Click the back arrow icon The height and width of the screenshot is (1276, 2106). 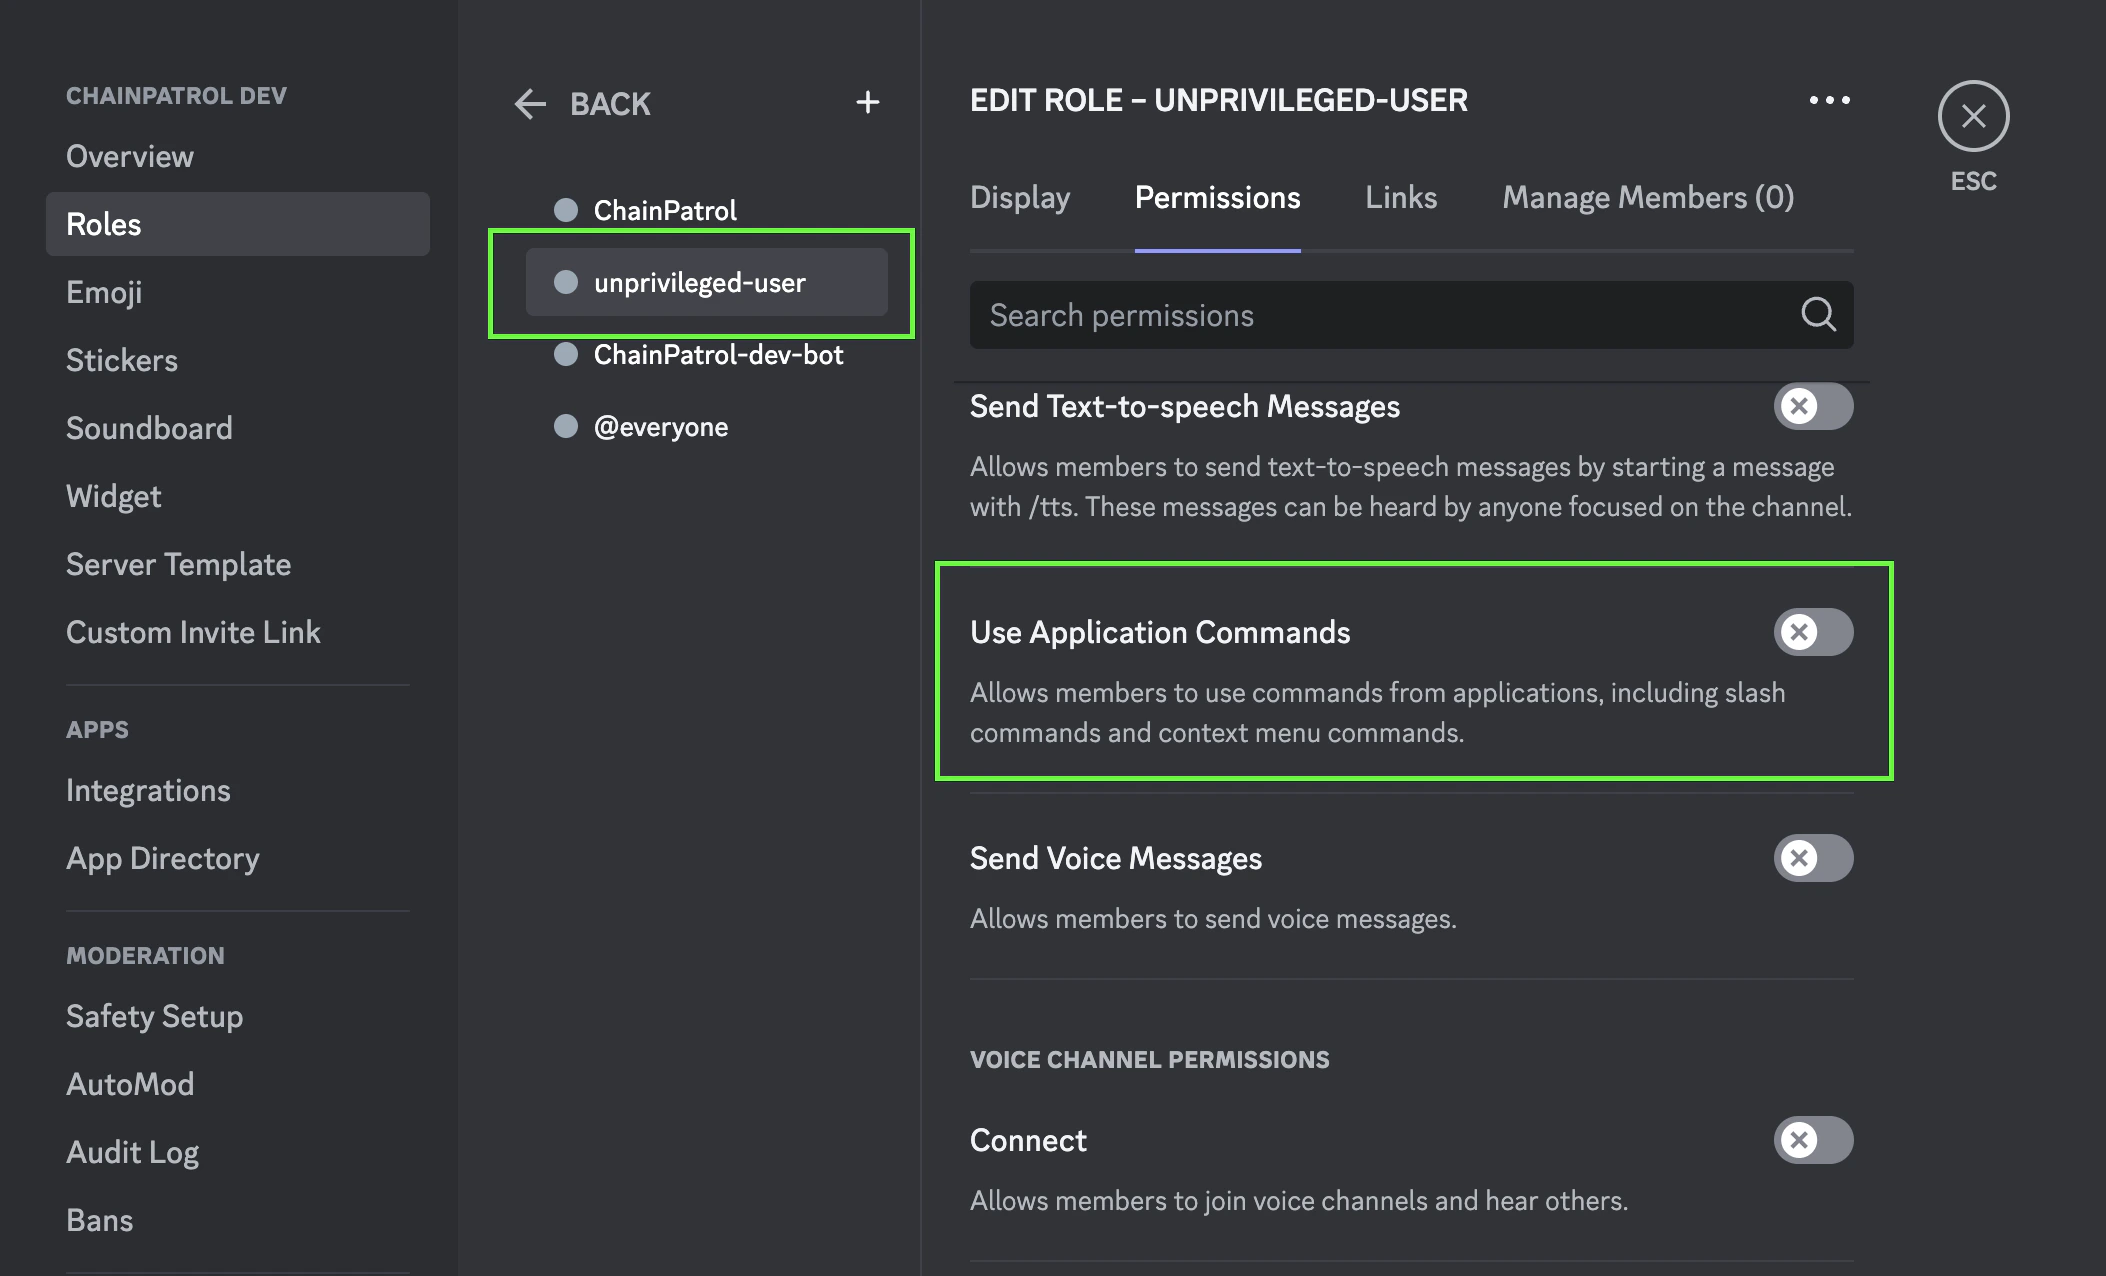pos(530,103)
